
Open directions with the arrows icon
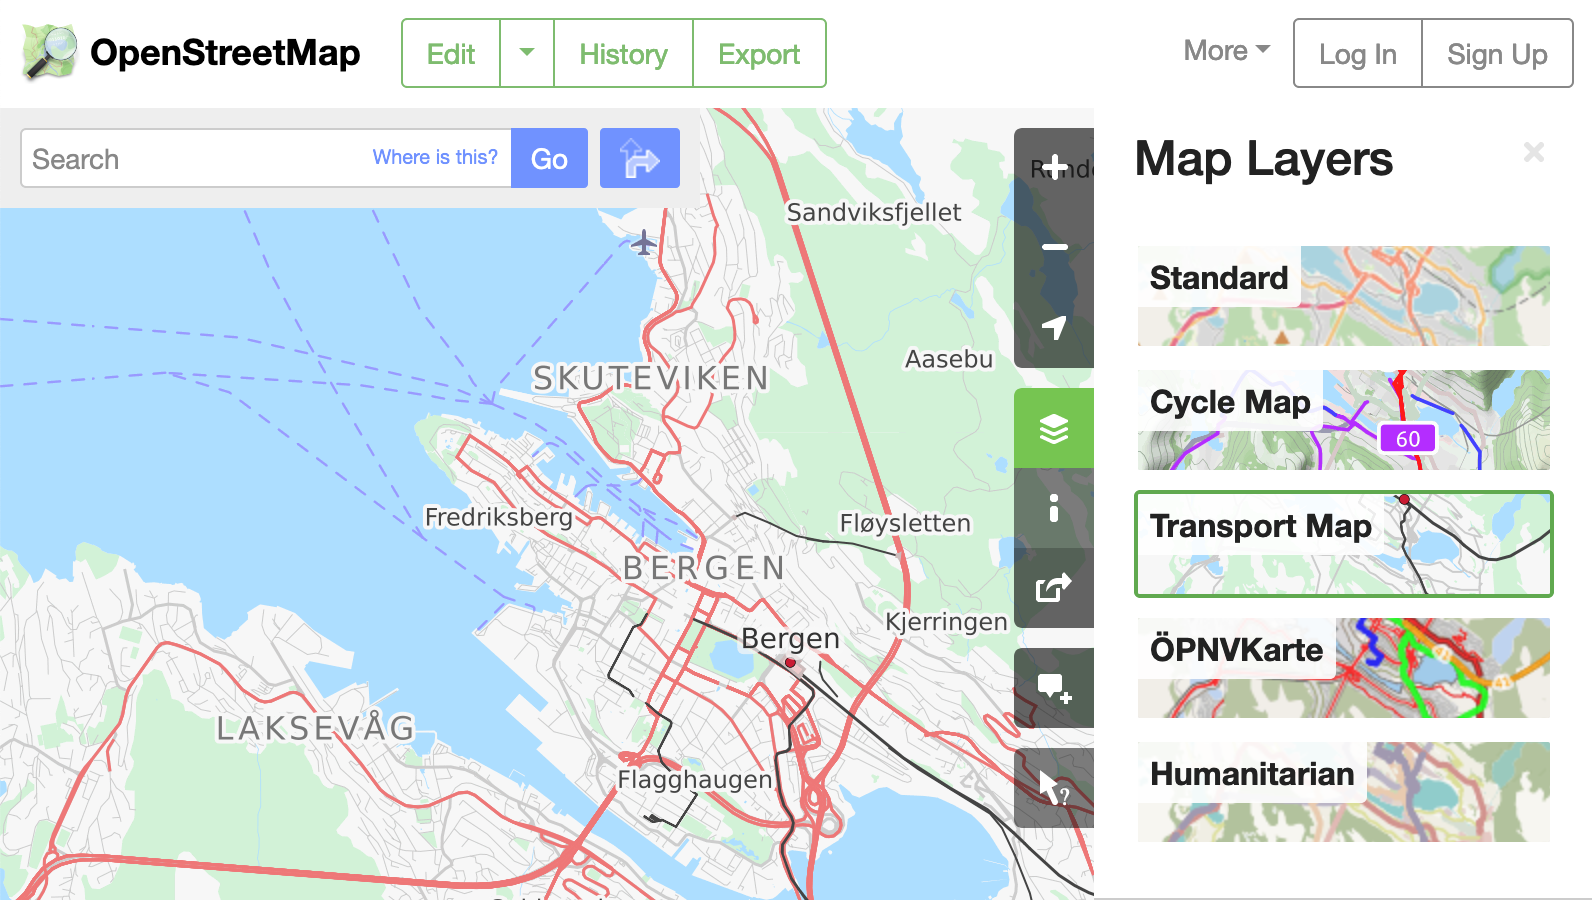(640, 158)
